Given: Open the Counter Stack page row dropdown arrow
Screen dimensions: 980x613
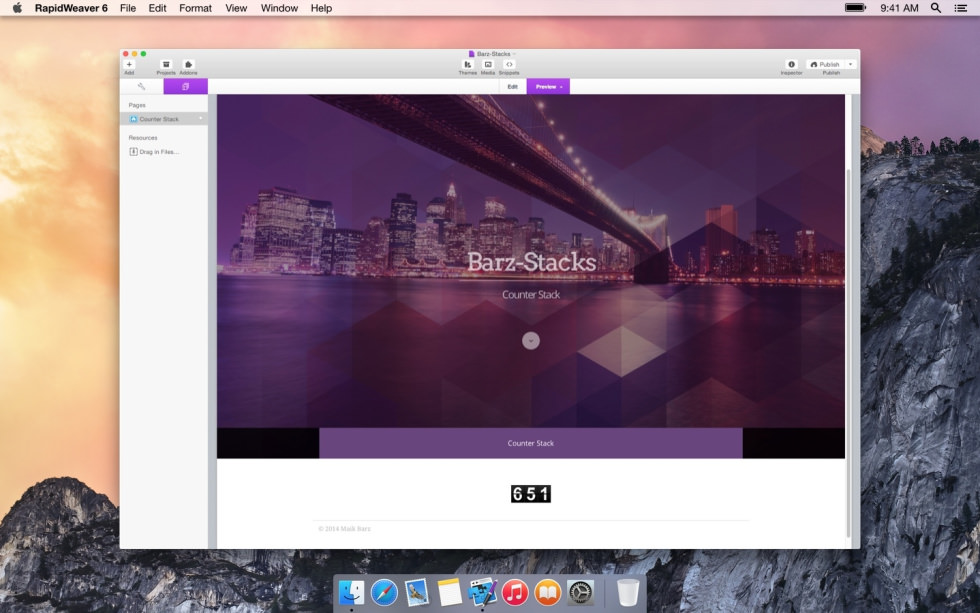Looking at the screenshot, I should pos(201,119).
